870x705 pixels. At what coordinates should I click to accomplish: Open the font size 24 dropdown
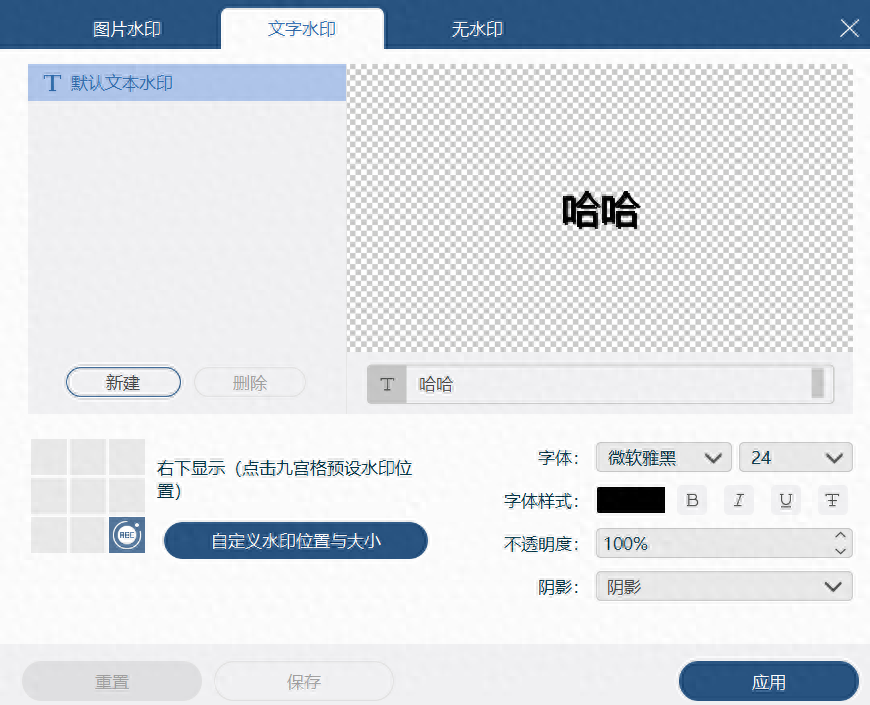[x=796, y=457]
